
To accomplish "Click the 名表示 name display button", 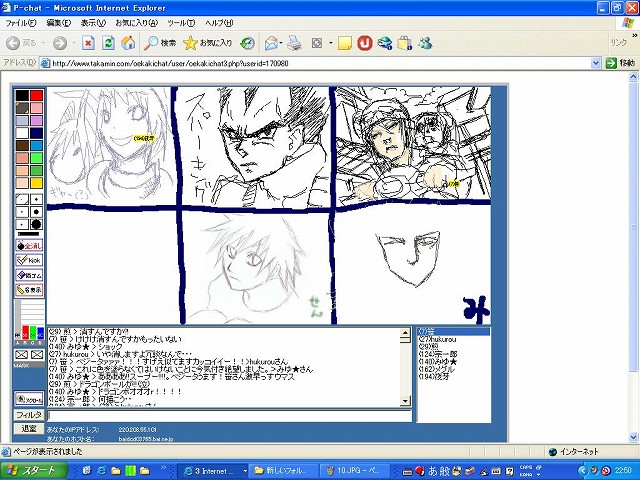I will tap(29, 290).
